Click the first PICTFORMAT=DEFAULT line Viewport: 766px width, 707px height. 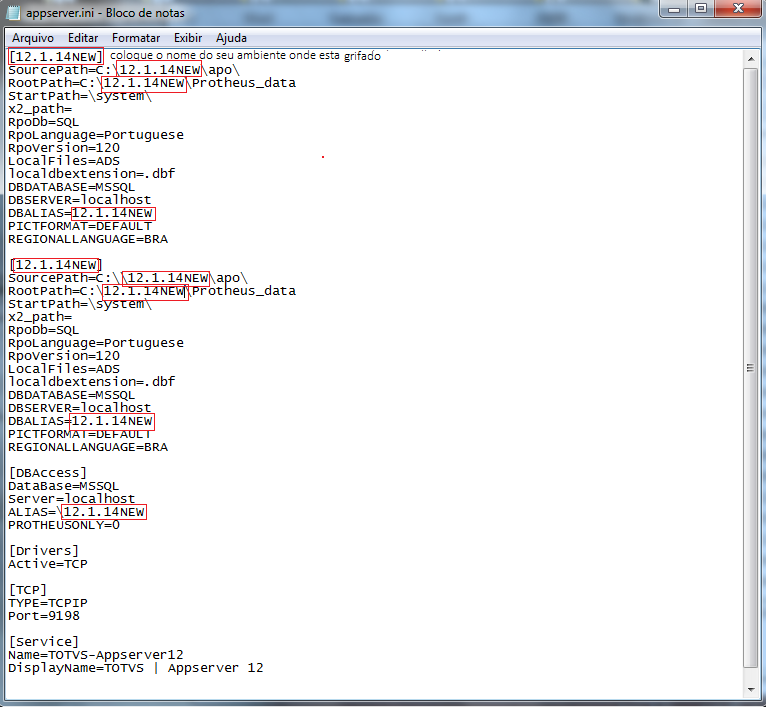point(80,226)
